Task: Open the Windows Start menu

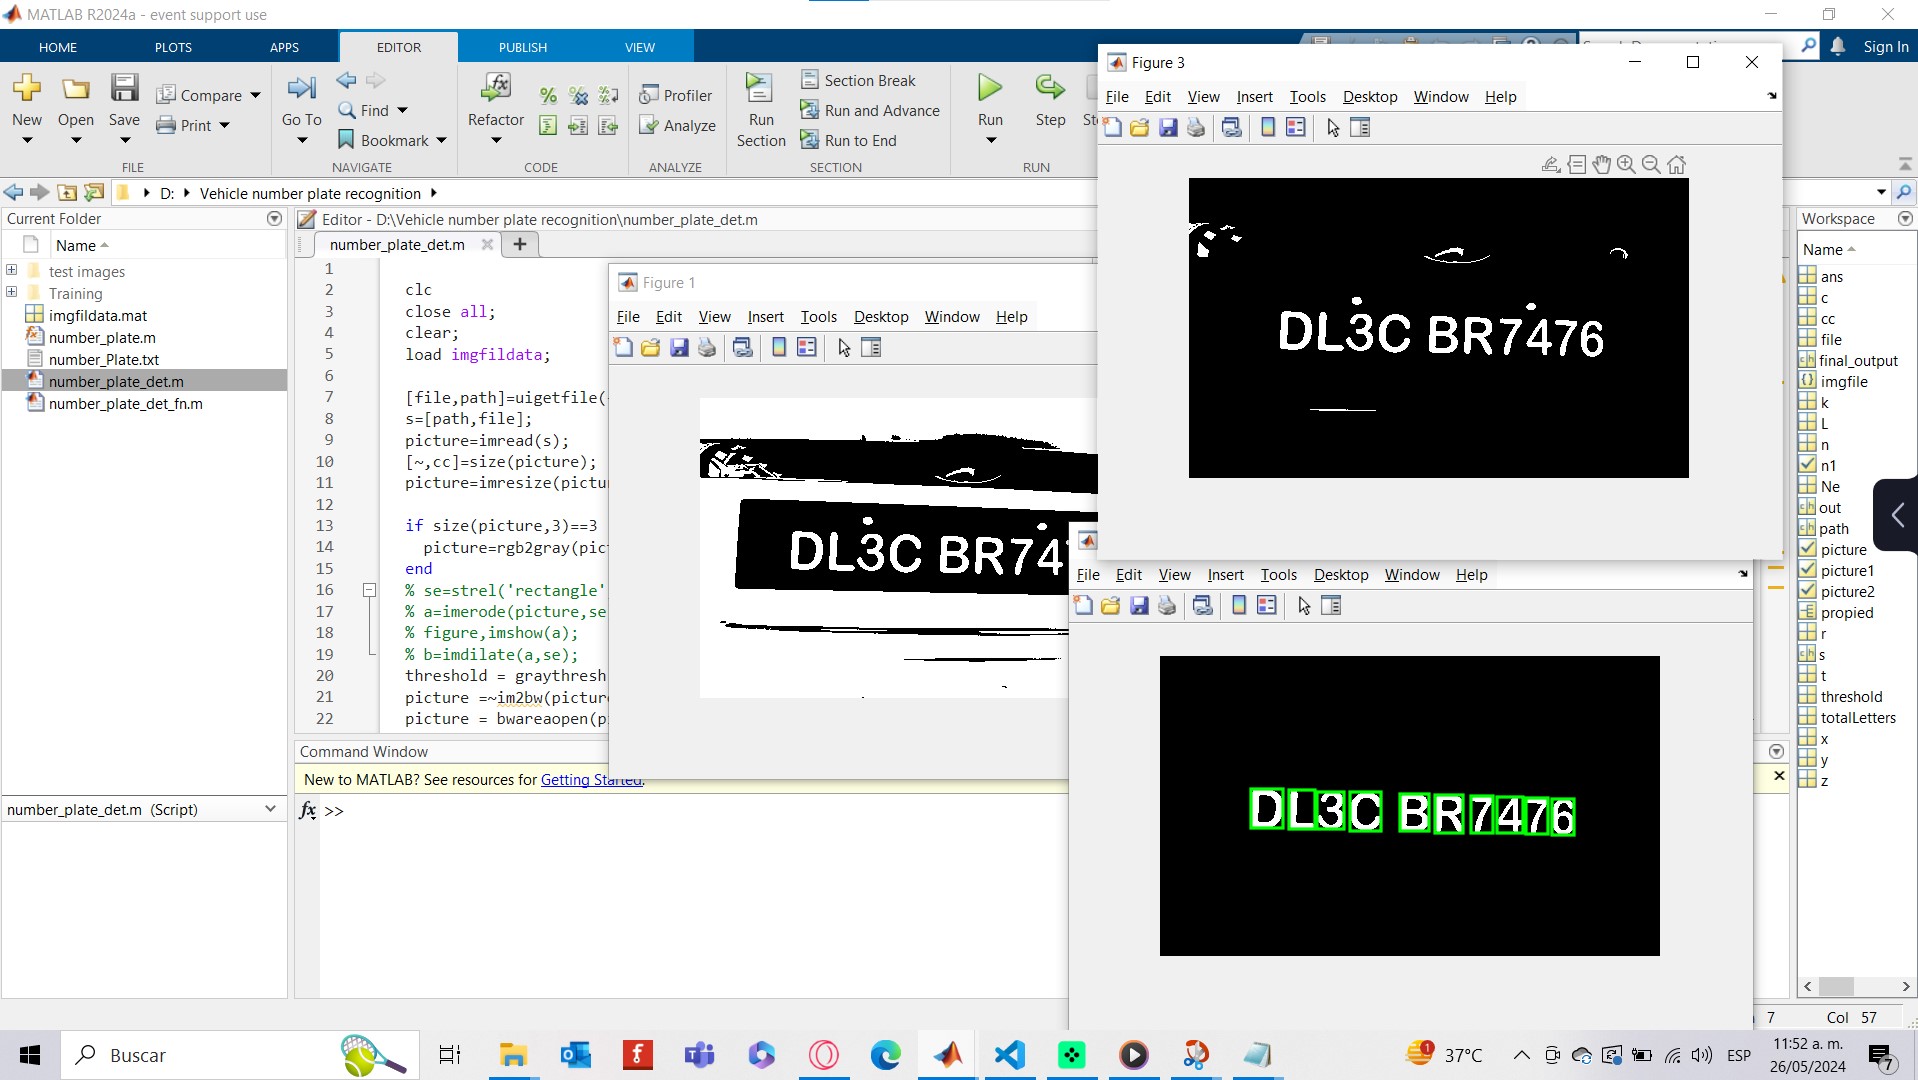Action: click(30, 1055)
